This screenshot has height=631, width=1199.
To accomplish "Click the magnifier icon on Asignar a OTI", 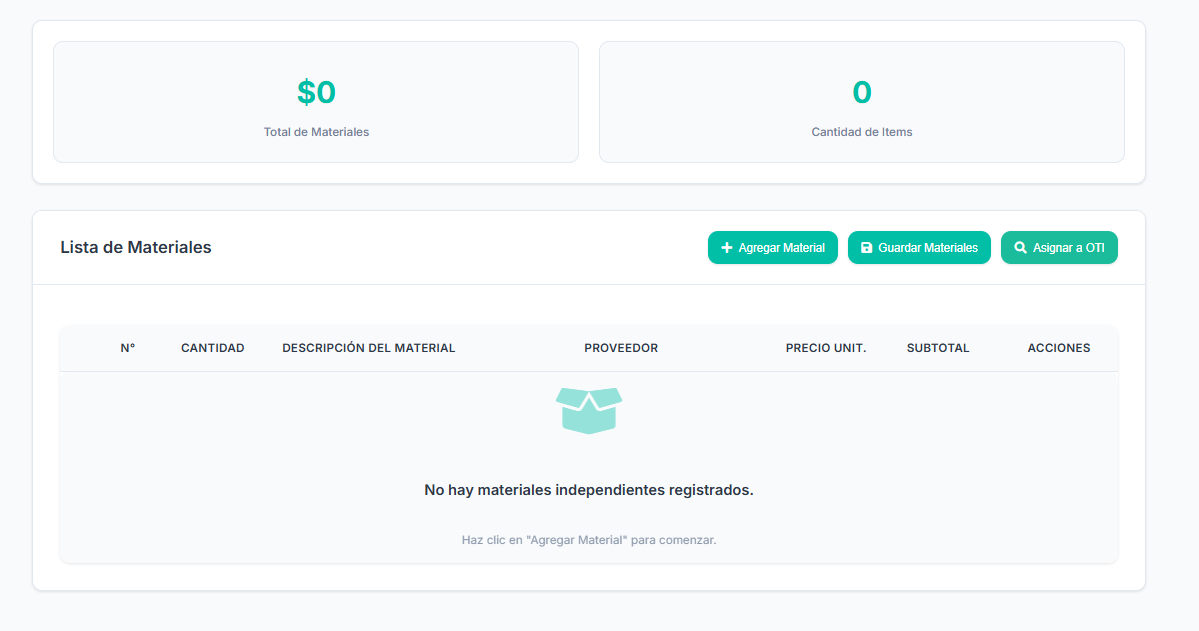I will coord(1020,248).
